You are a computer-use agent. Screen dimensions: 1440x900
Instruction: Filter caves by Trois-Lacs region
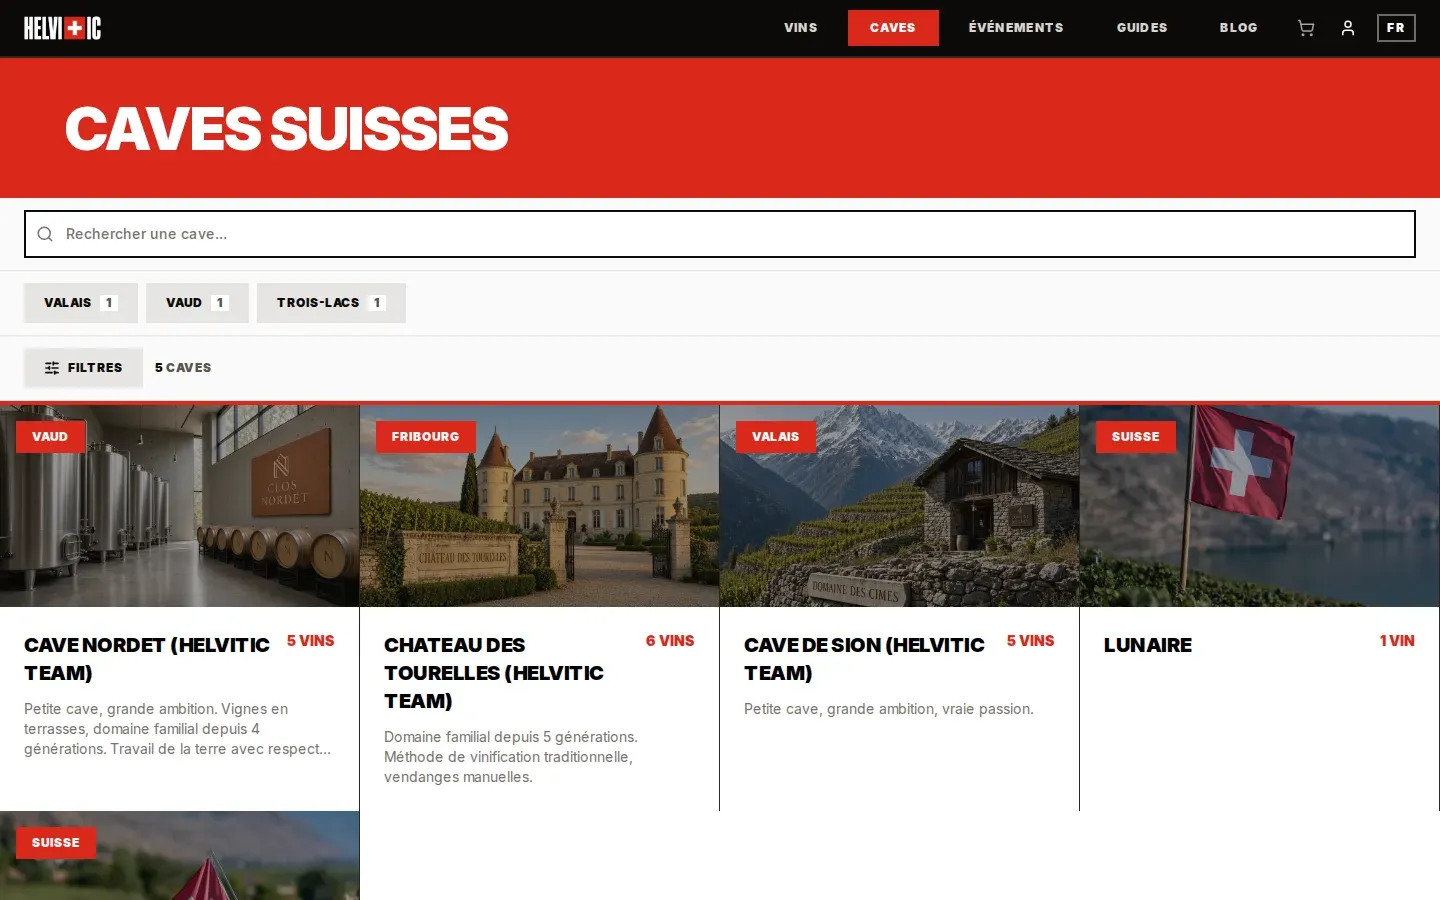(x=331, y=303)
